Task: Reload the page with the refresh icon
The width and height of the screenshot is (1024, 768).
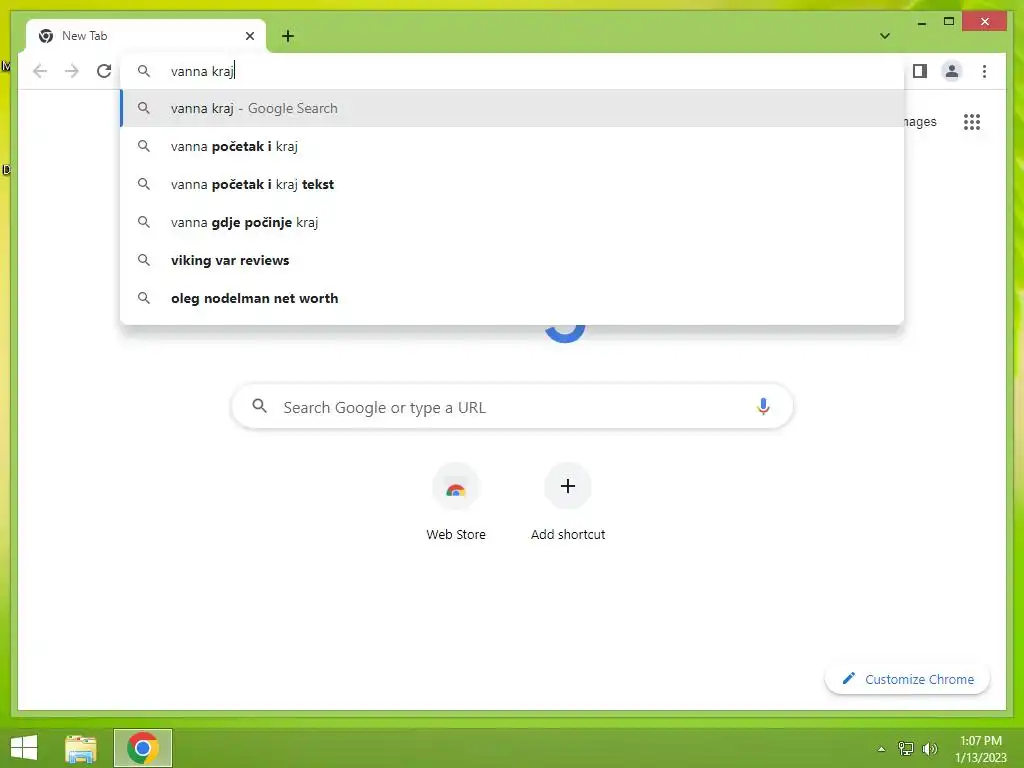Action: (104, 71)
